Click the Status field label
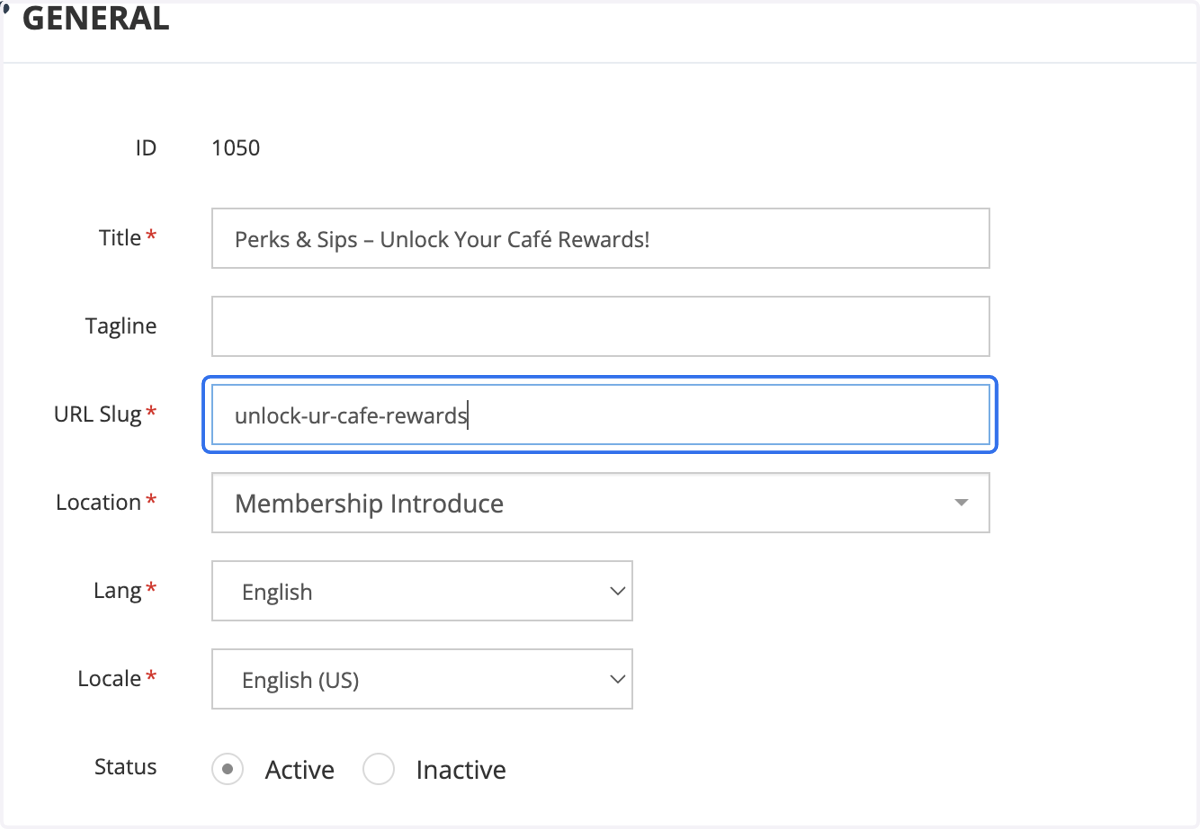1200x829 pixels. click(x=126, y=767)
